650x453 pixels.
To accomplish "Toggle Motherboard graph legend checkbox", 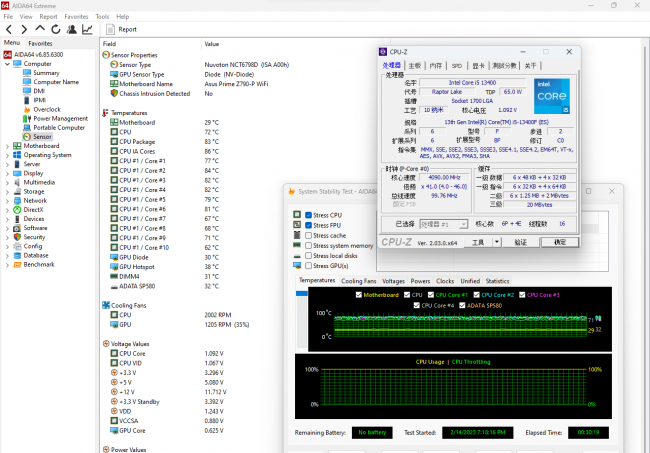I will click(x=359, y=295).
